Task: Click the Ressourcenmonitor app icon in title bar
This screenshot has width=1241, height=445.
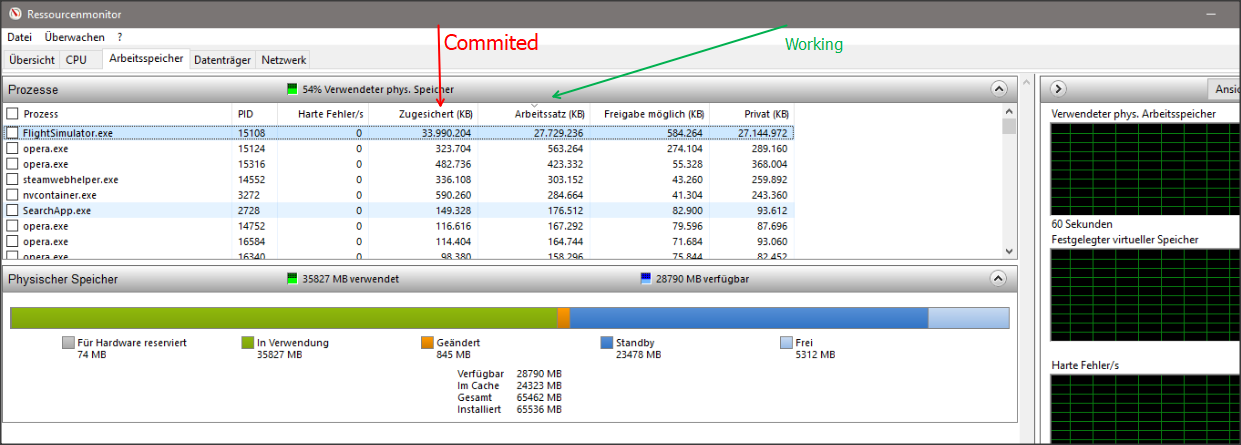Action: 15,15
